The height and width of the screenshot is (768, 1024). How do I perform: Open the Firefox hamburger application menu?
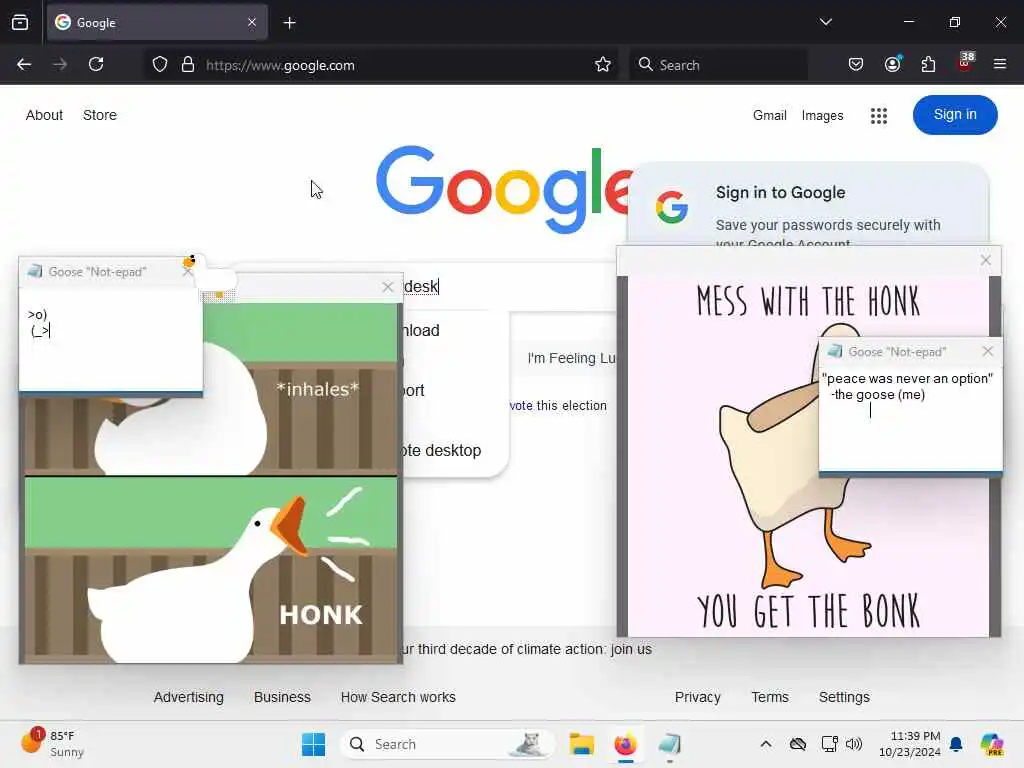tap(1000, 65)
